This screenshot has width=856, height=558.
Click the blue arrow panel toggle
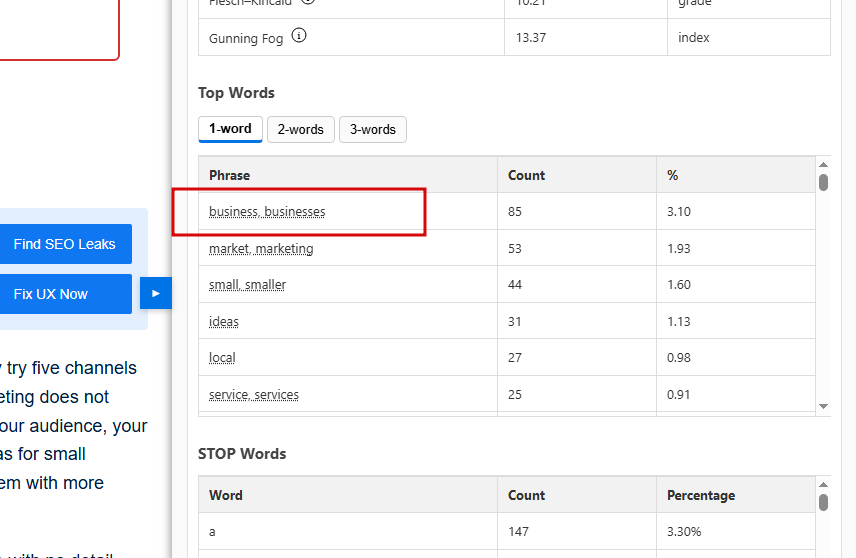point(155,293)
